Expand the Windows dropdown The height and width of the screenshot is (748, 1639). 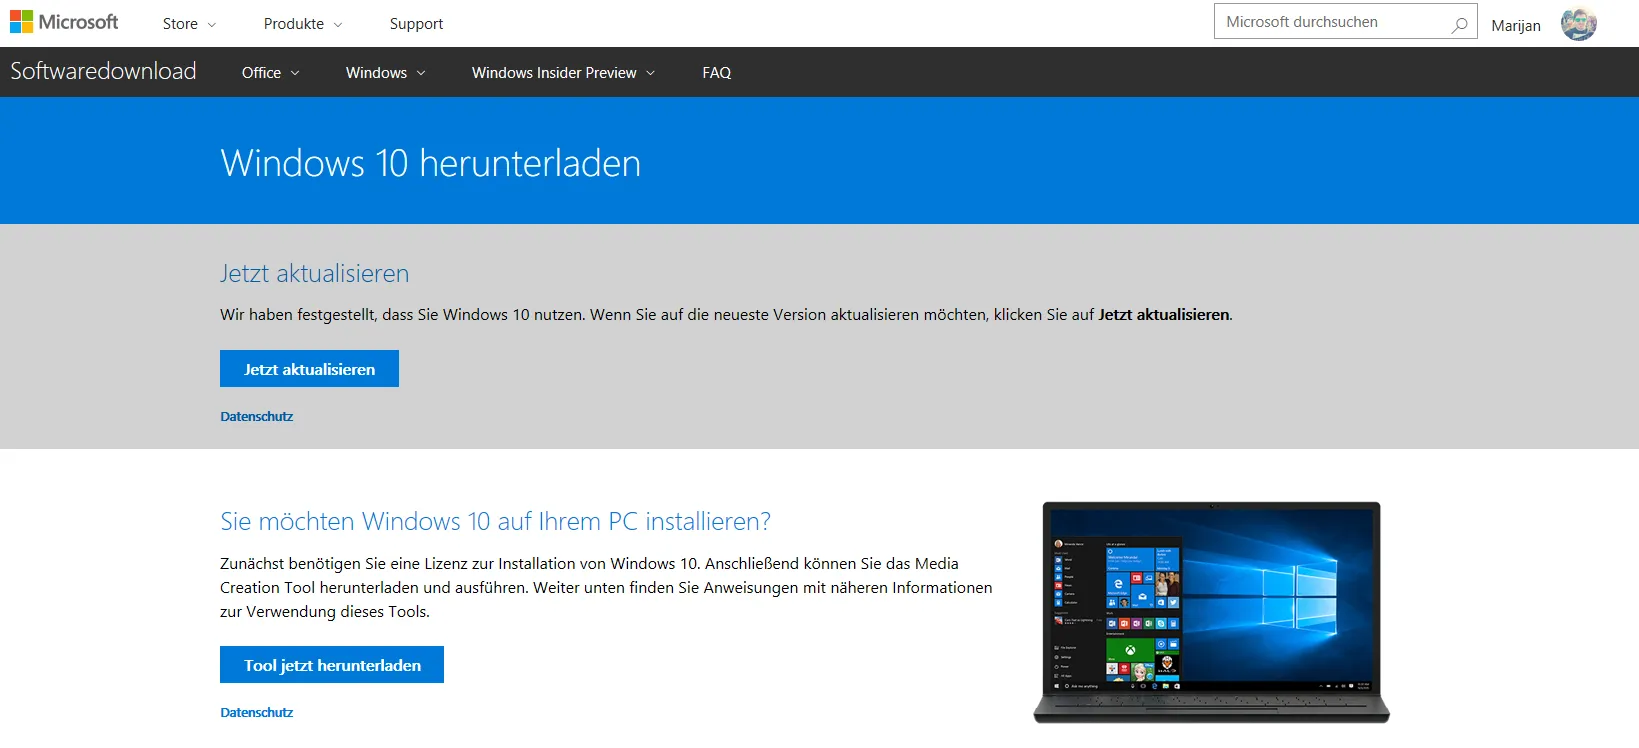[385, 72]
